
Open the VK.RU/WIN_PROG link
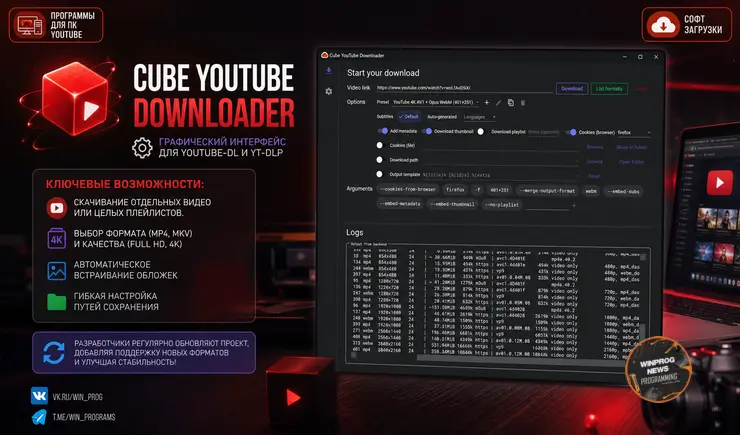click(77, 397)
